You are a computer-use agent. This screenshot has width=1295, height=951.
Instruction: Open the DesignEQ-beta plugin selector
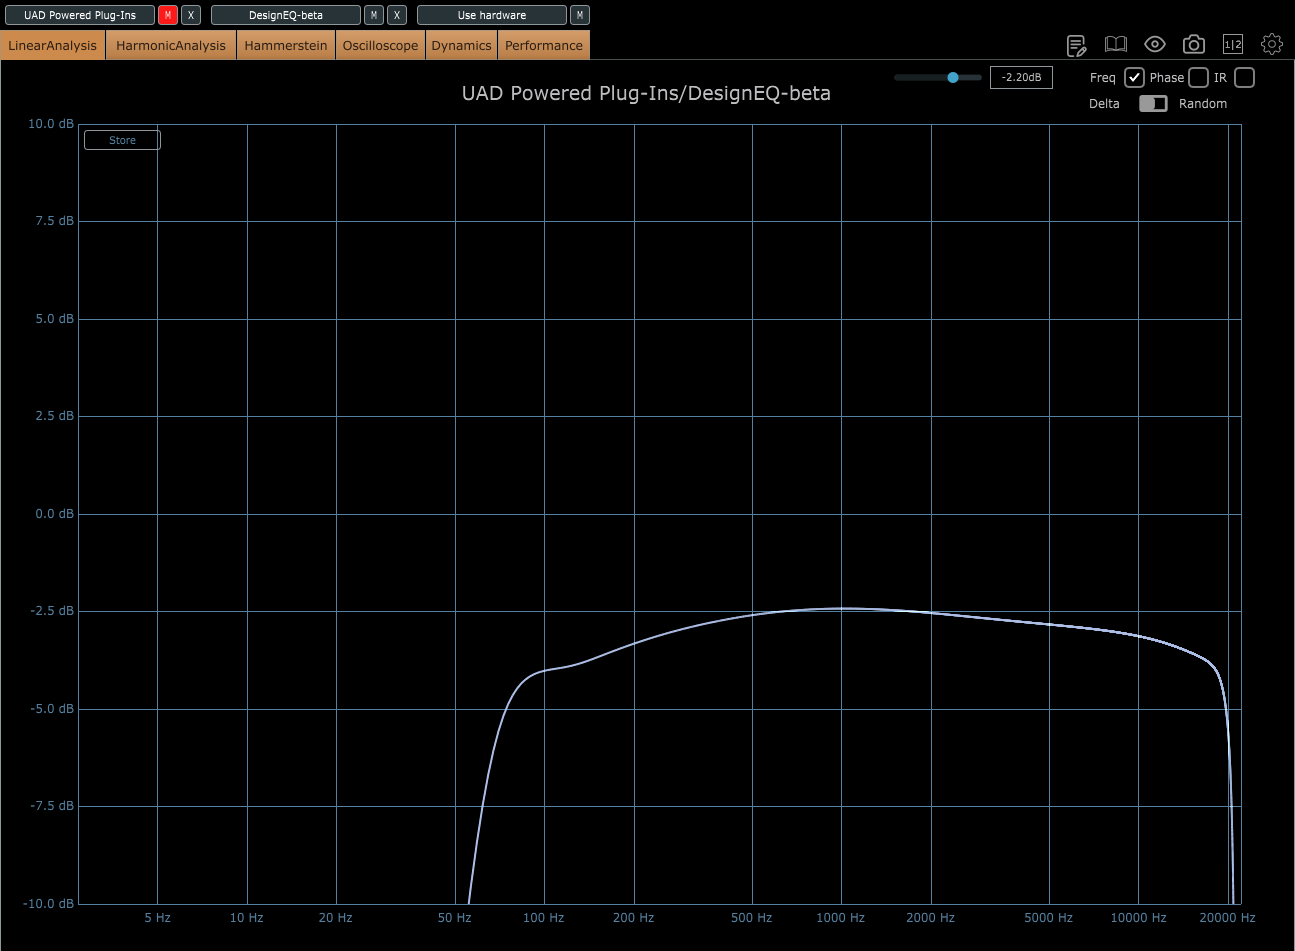point(286,15)
